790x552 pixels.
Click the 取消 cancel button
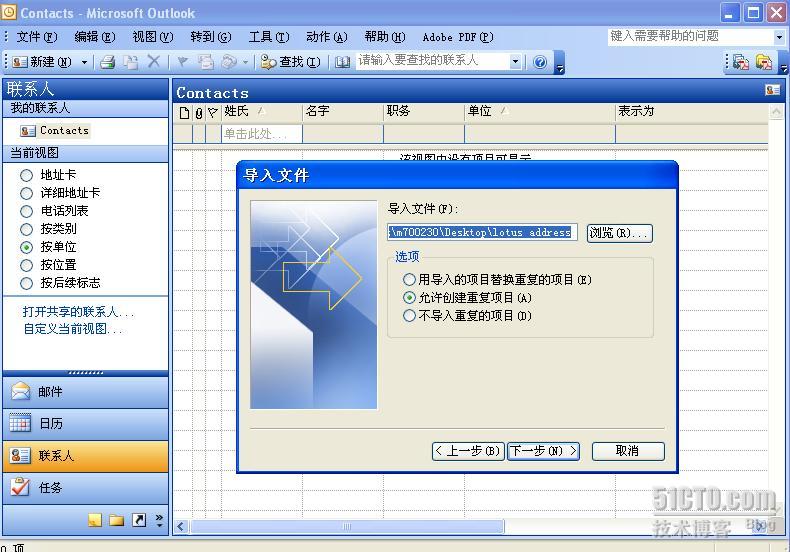(628, 451)
